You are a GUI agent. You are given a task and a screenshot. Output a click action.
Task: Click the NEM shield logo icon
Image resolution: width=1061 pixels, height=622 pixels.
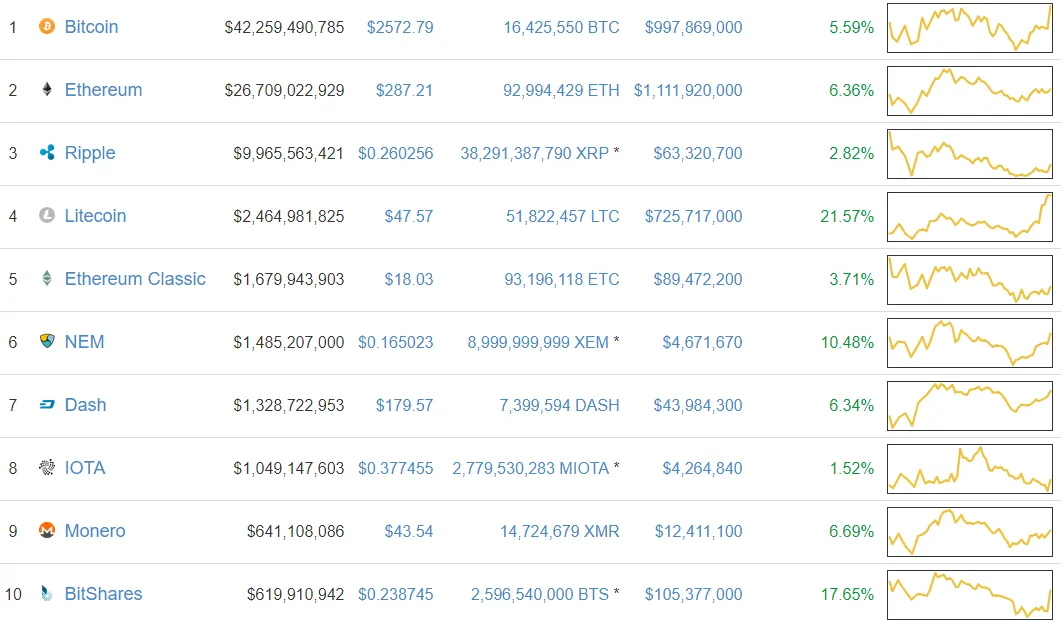(x=47, y=341)
